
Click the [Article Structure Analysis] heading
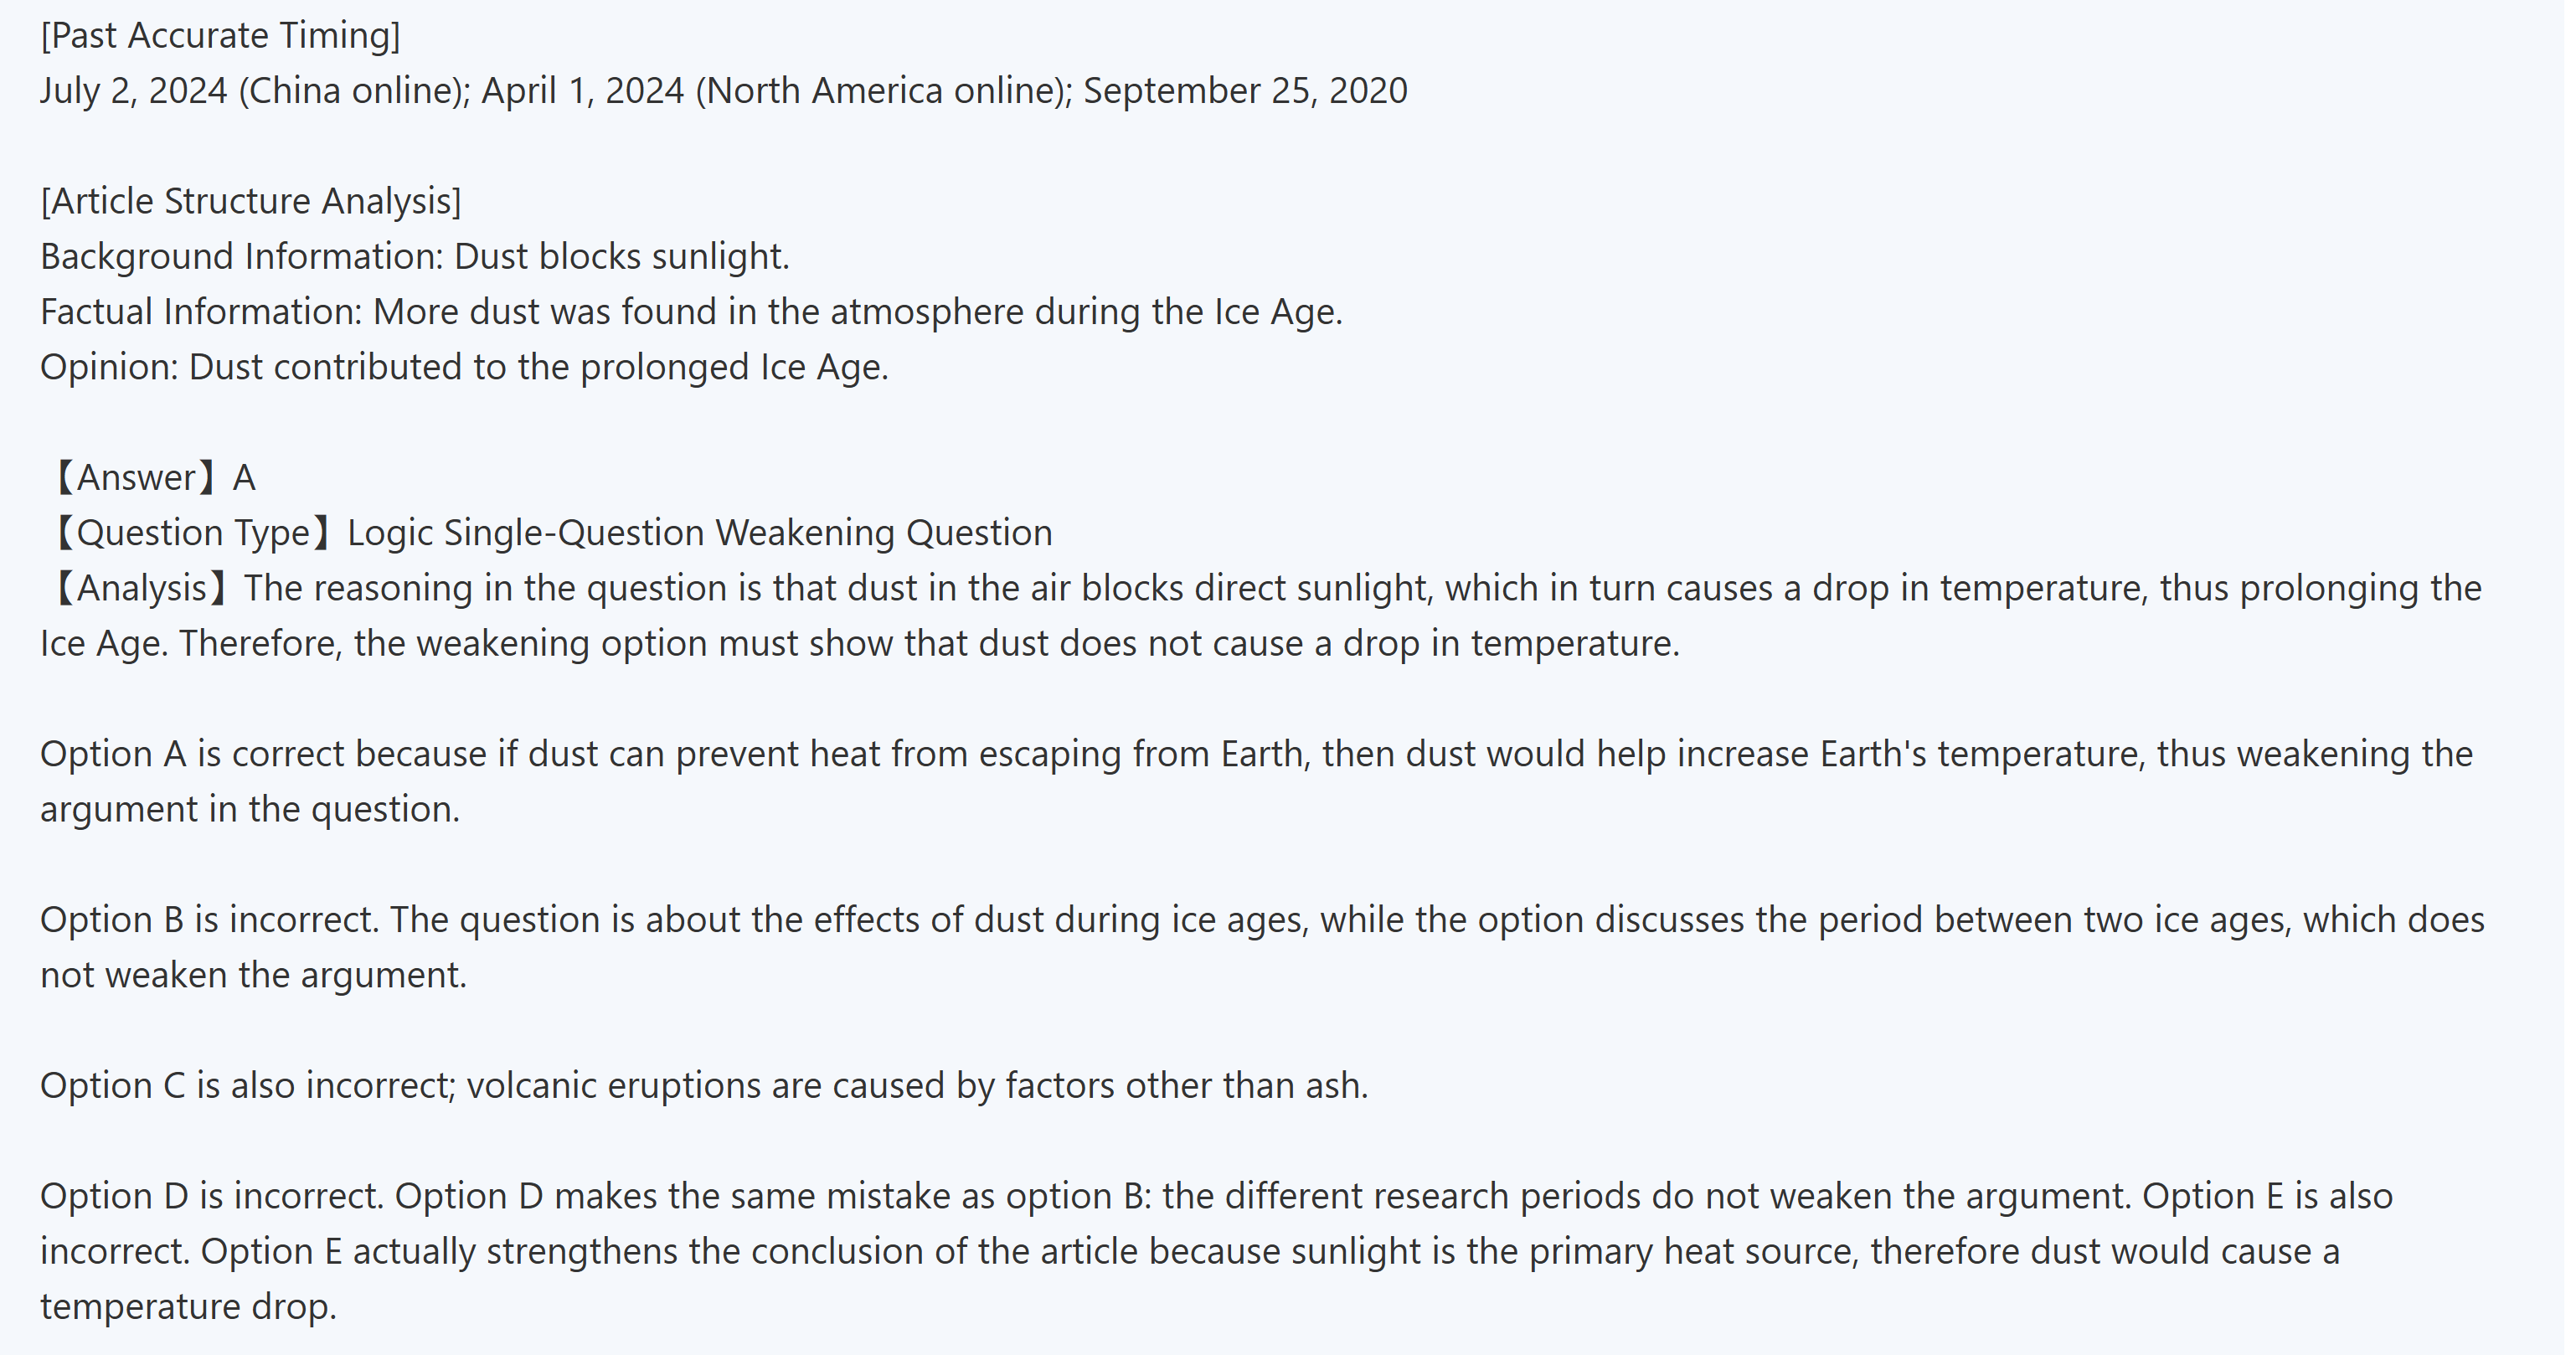(x=251, y=202)
